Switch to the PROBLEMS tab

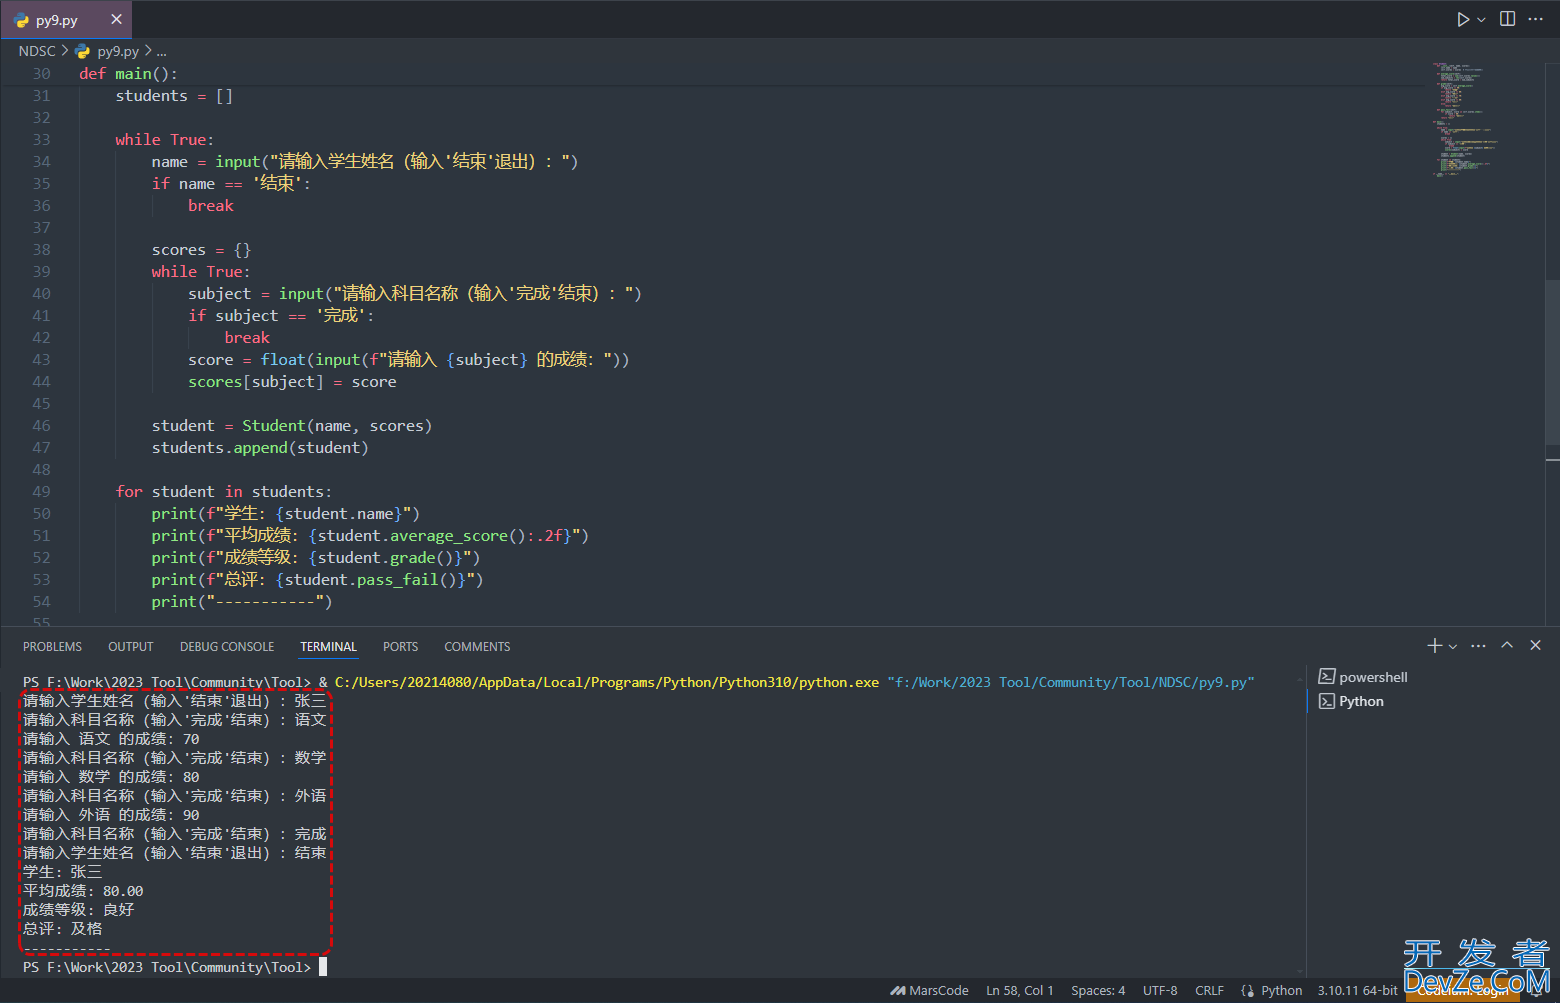click(x=52, y=647)
